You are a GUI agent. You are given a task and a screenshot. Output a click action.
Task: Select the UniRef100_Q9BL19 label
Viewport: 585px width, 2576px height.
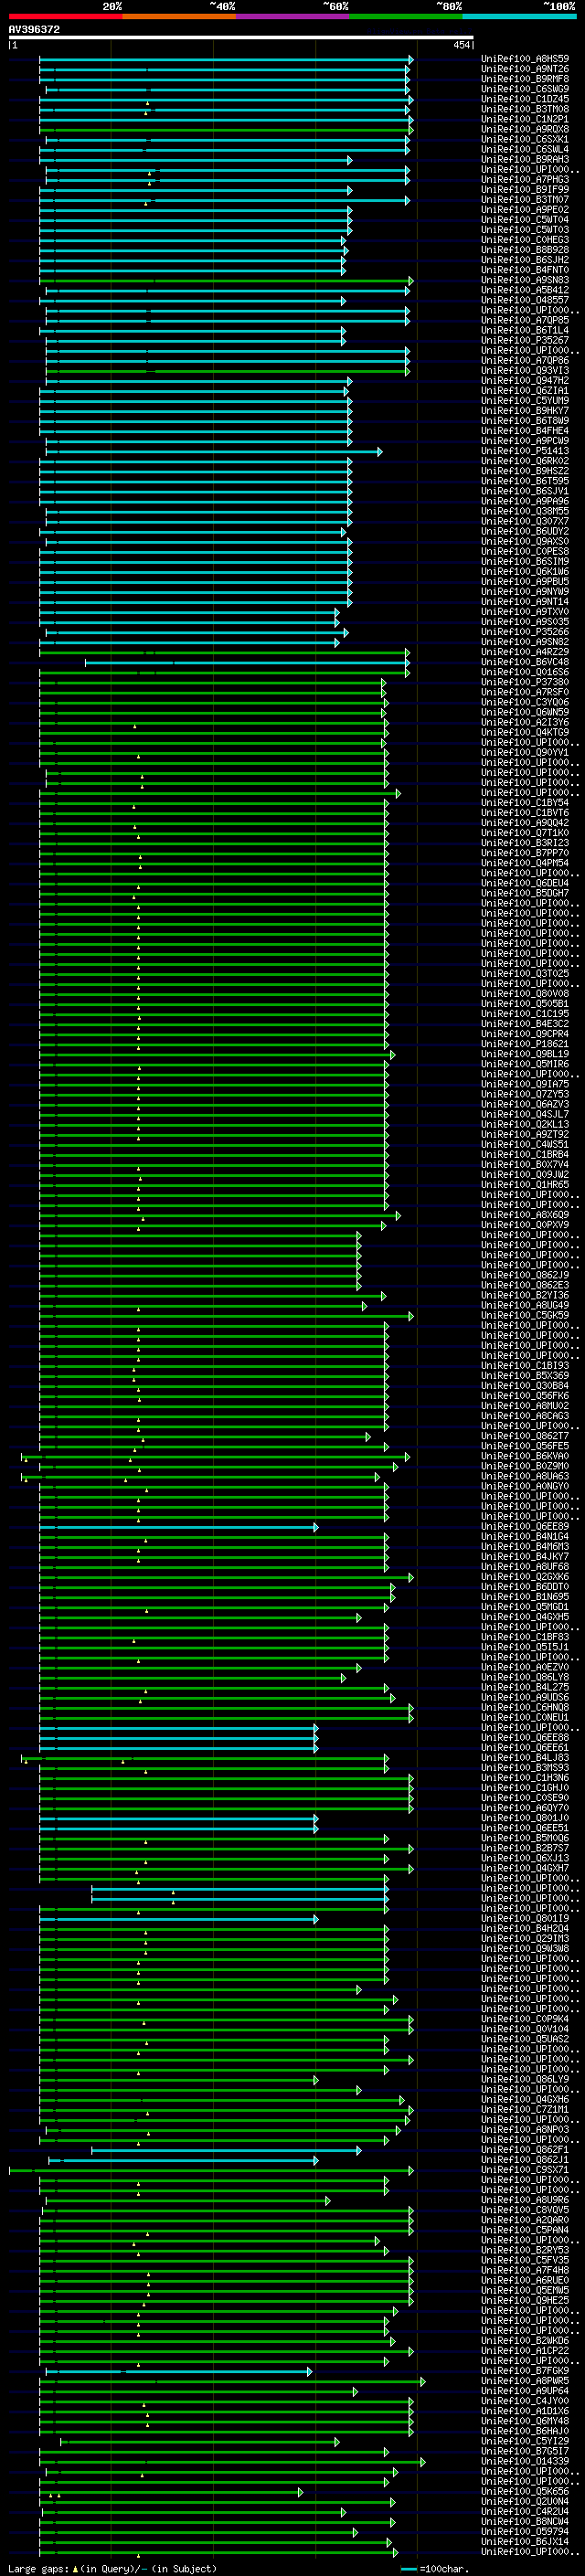tap(525, 1054)
